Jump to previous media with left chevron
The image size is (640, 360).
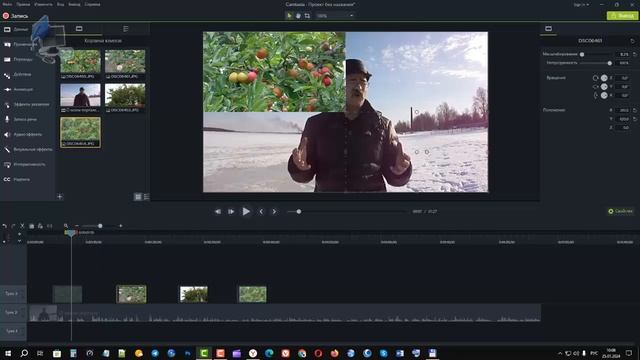point(261,211)
